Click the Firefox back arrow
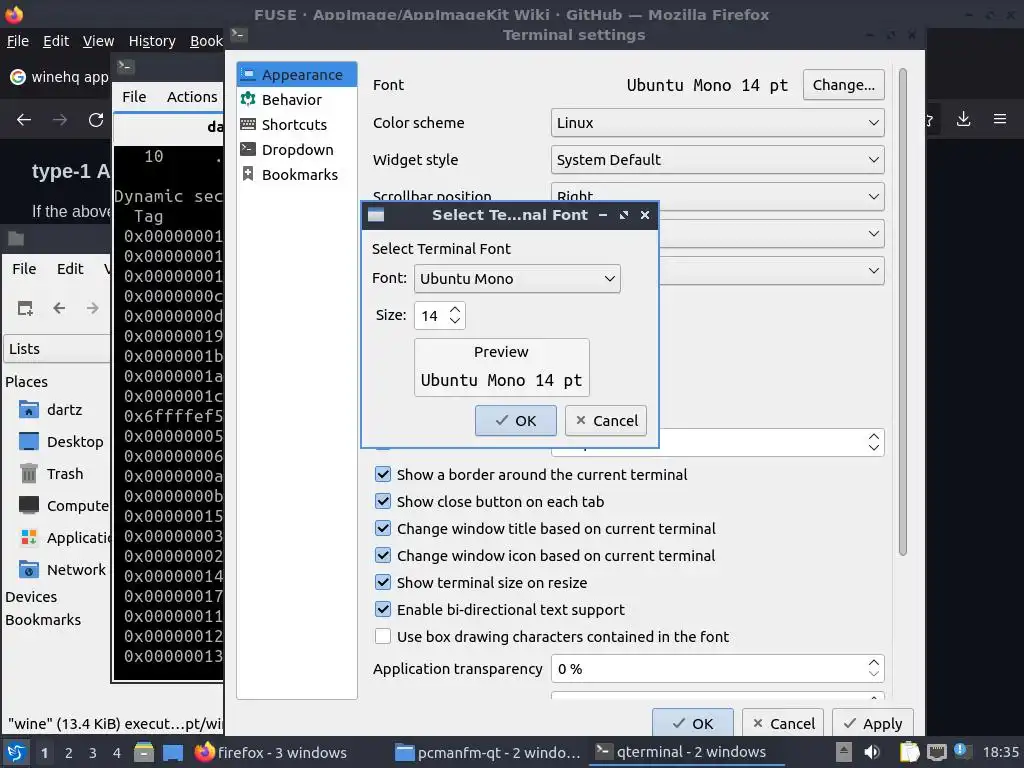 click(24, 120)
